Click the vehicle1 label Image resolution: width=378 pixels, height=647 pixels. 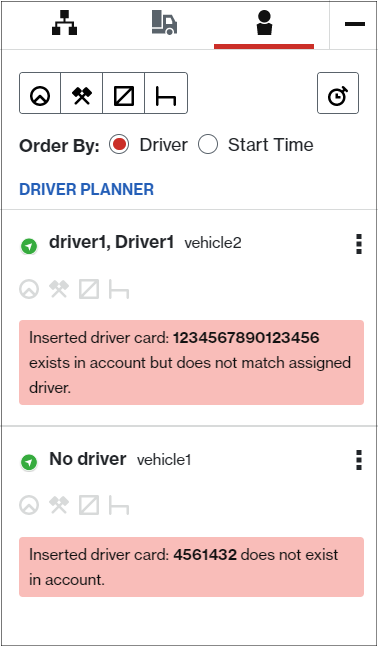point(164,460)
